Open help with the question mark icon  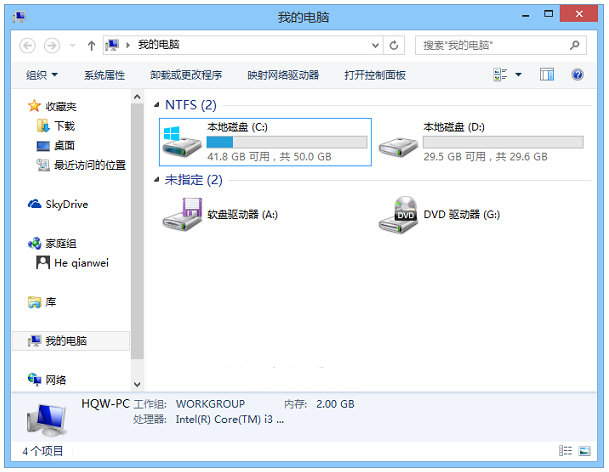click(578, 75)
